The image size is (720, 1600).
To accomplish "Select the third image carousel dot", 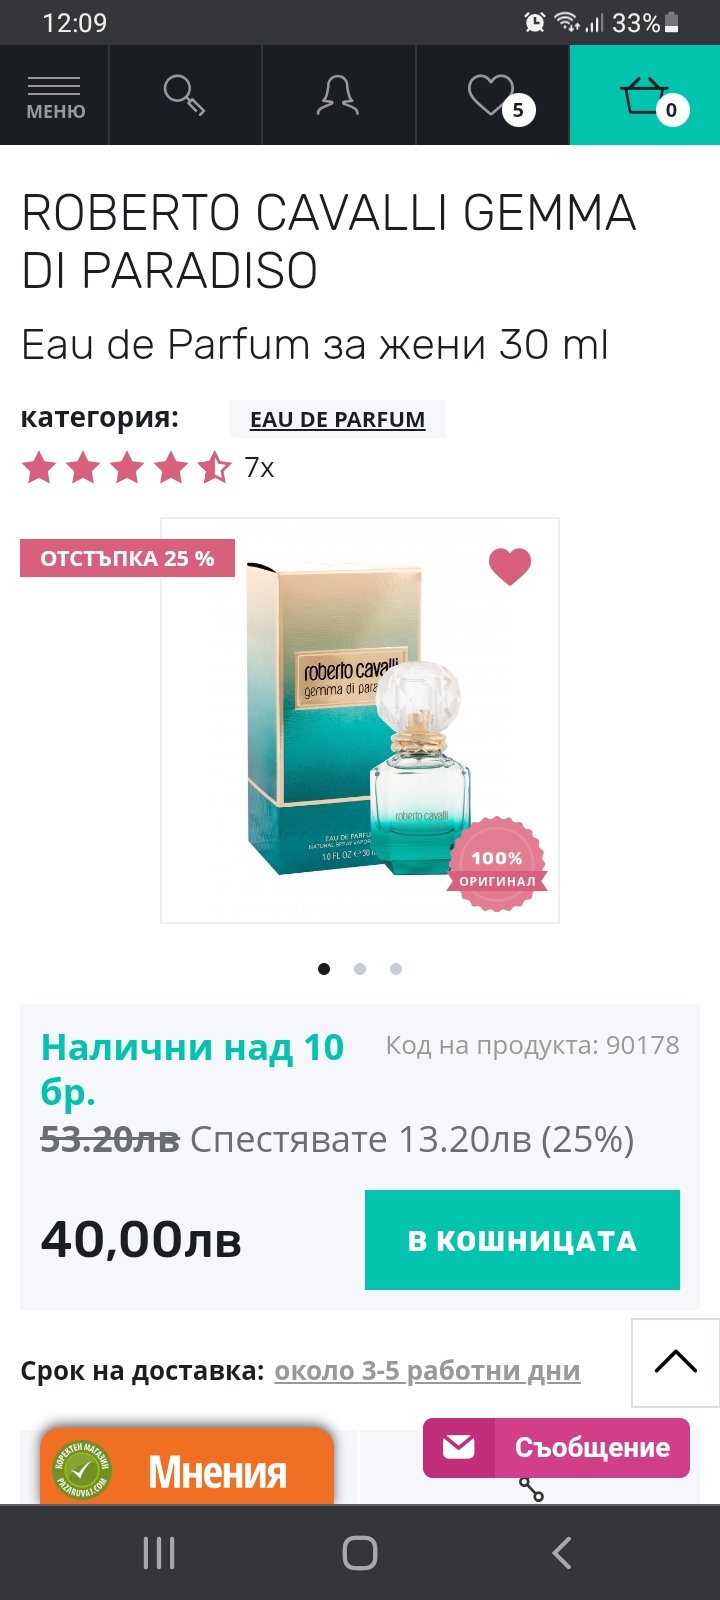I will [x=396, y=969].
